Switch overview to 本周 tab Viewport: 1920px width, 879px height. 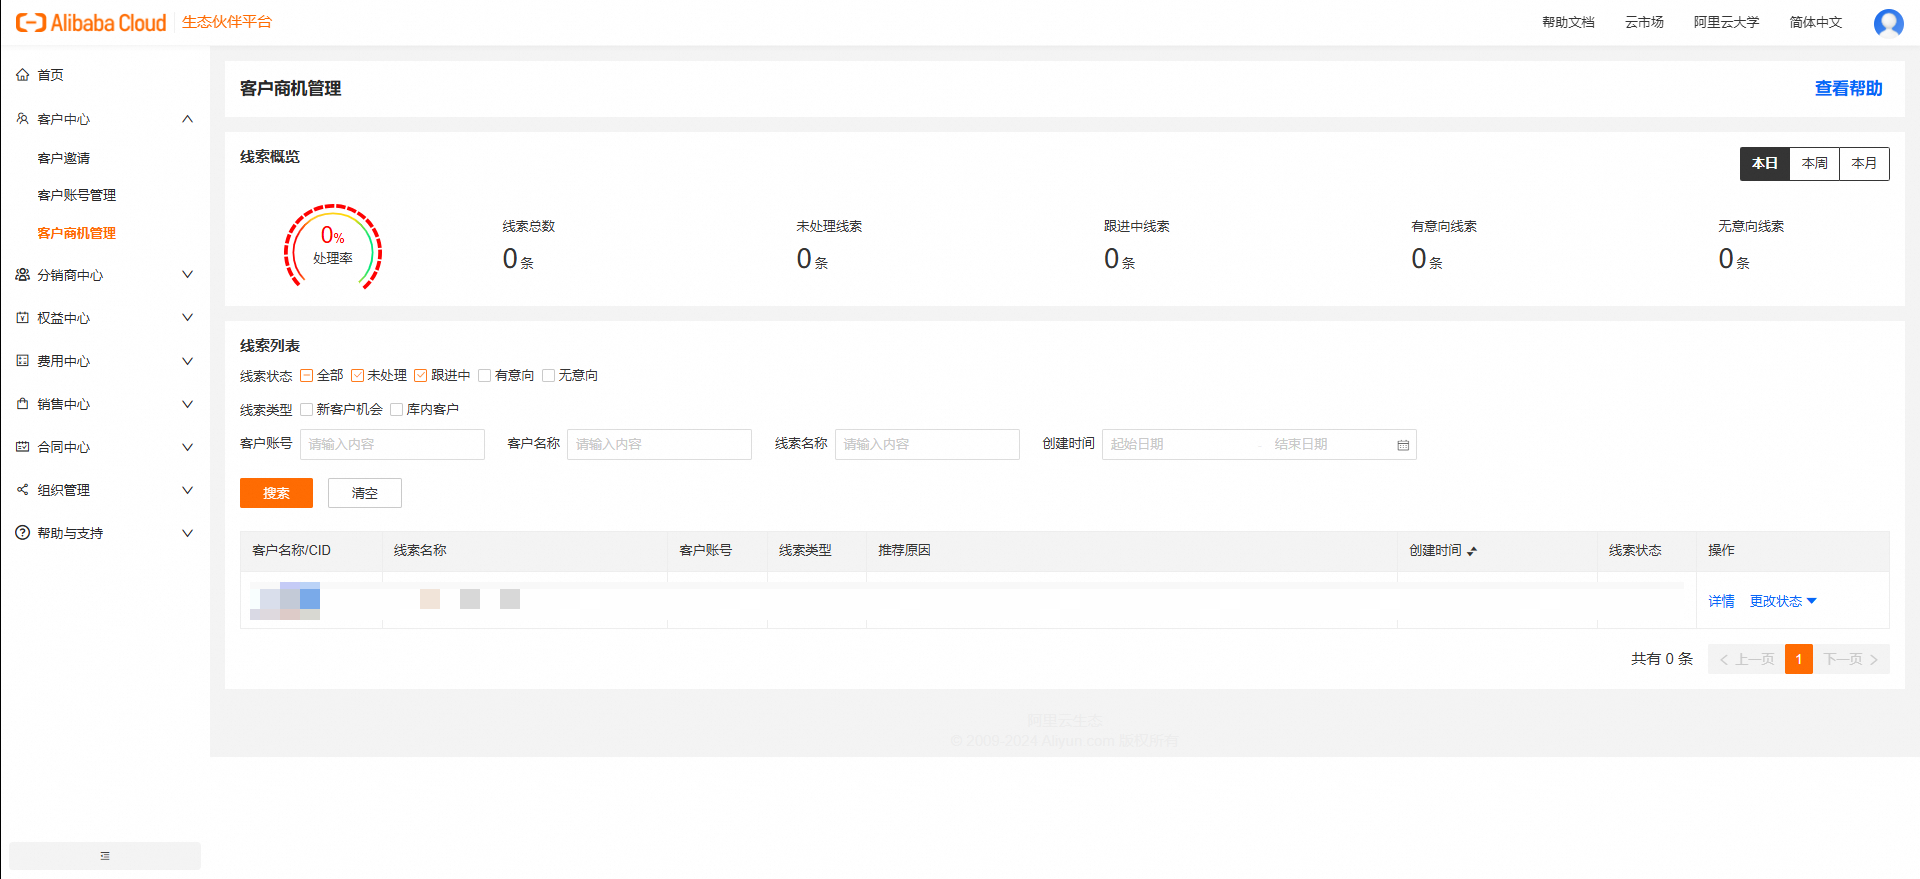[1815, 164]
